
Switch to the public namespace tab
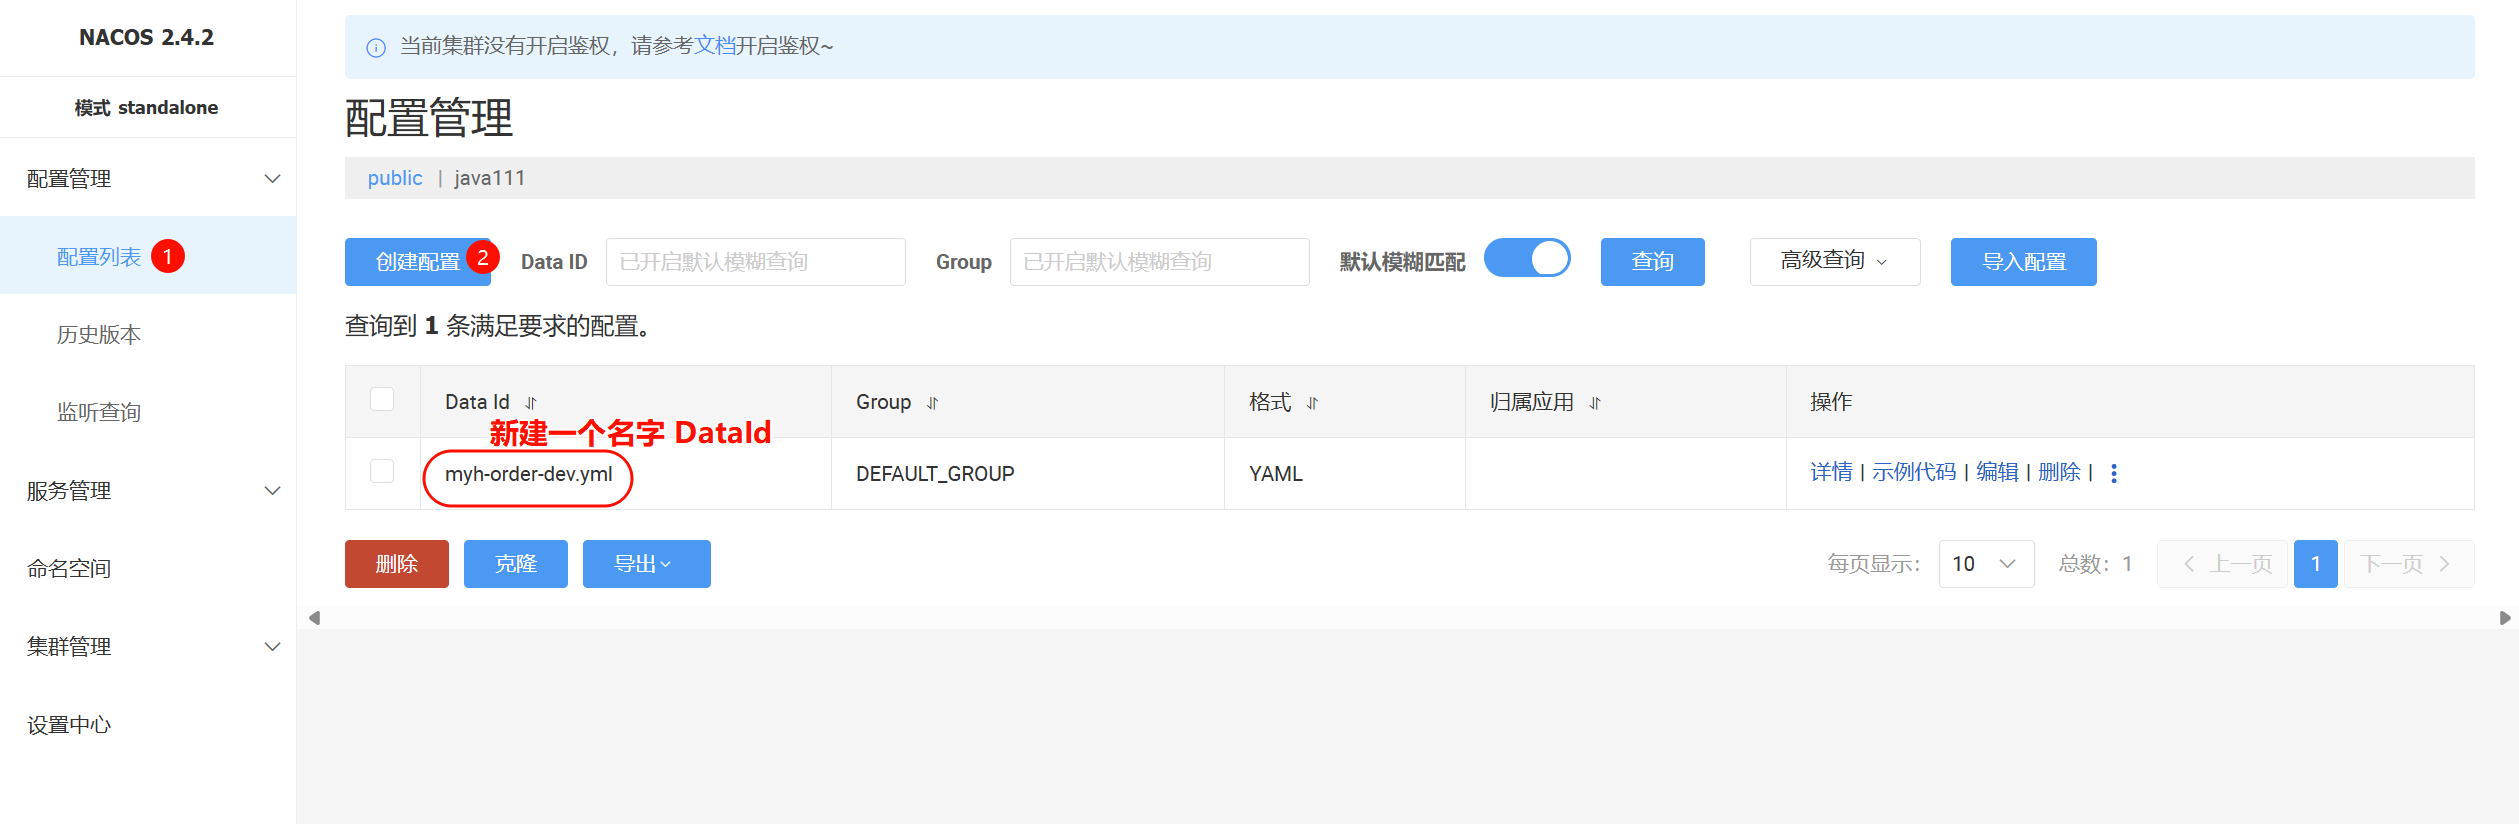(395, 178)
